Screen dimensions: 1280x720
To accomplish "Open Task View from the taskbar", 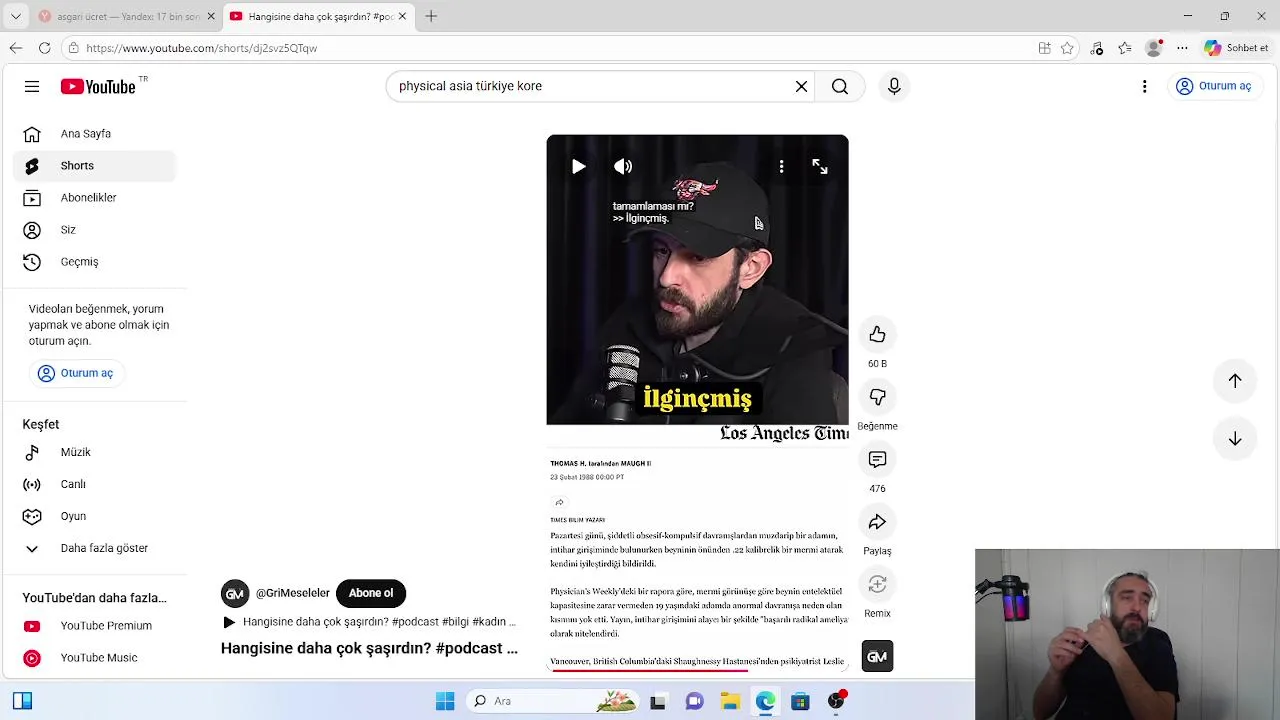I will coord(657,701).
